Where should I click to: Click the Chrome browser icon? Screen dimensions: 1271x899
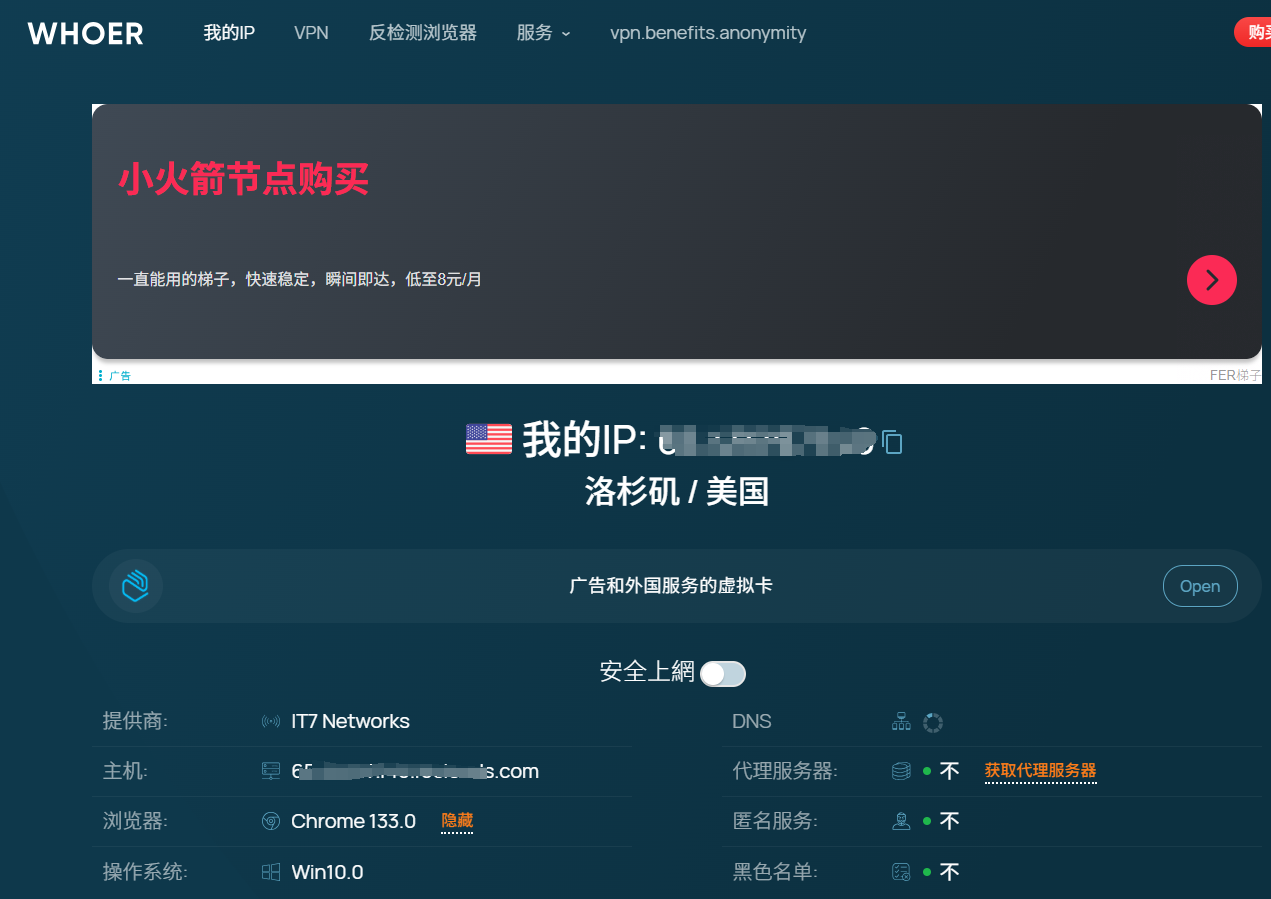[271, 822]
